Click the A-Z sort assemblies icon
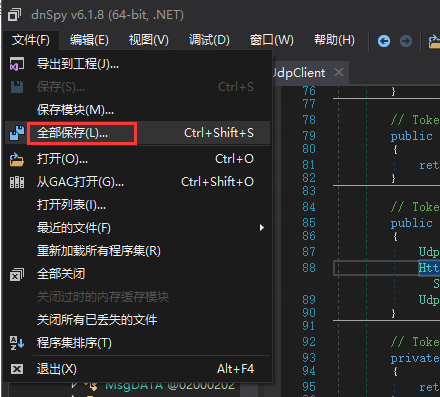440x397 pixels. pyautogui.click(x=17, y=343)
